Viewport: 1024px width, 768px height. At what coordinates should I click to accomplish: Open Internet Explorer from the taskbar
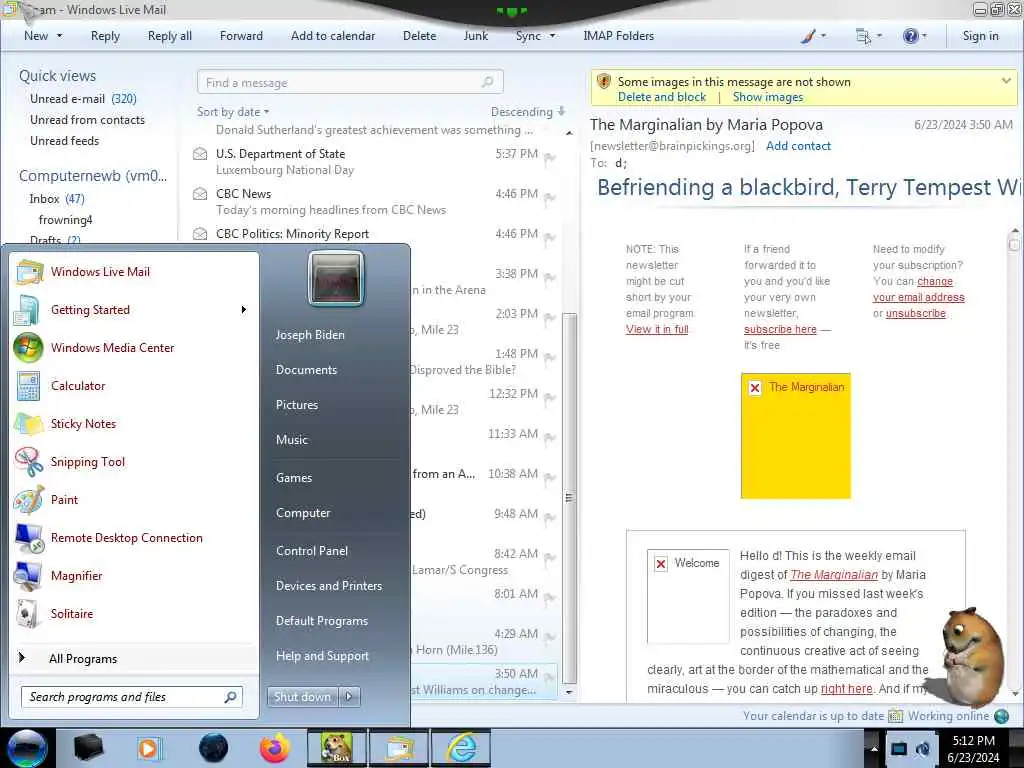[462, 748]
